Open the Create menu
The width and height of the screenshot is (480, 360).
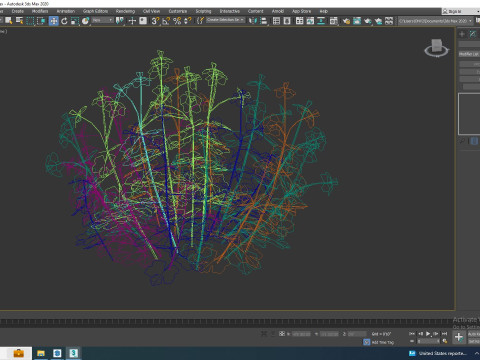(x=17, y=11)
